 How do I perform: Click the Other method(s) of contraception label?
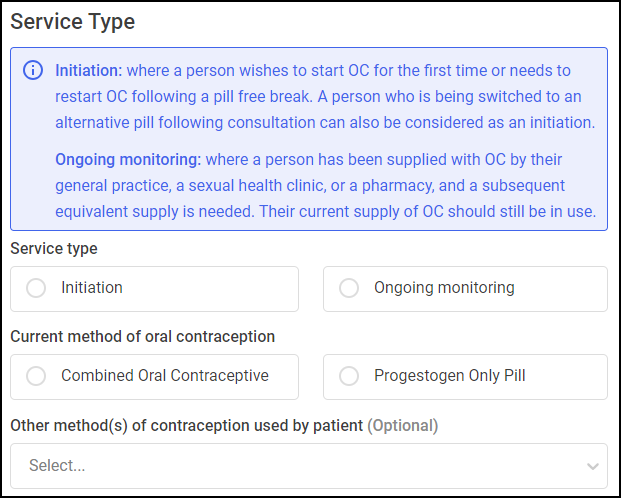click(x=187, y=425)
